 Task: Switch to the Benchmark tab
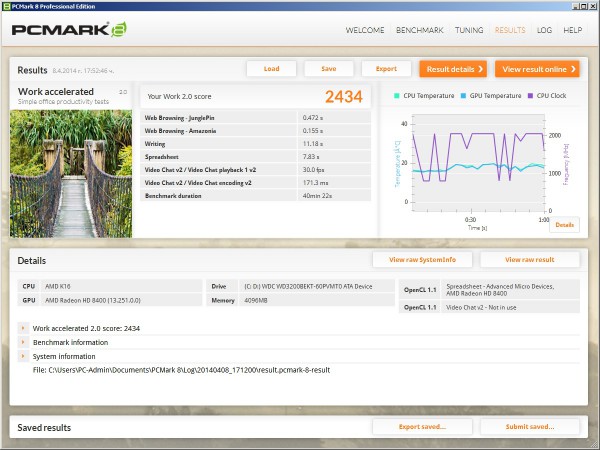point(419,30)
